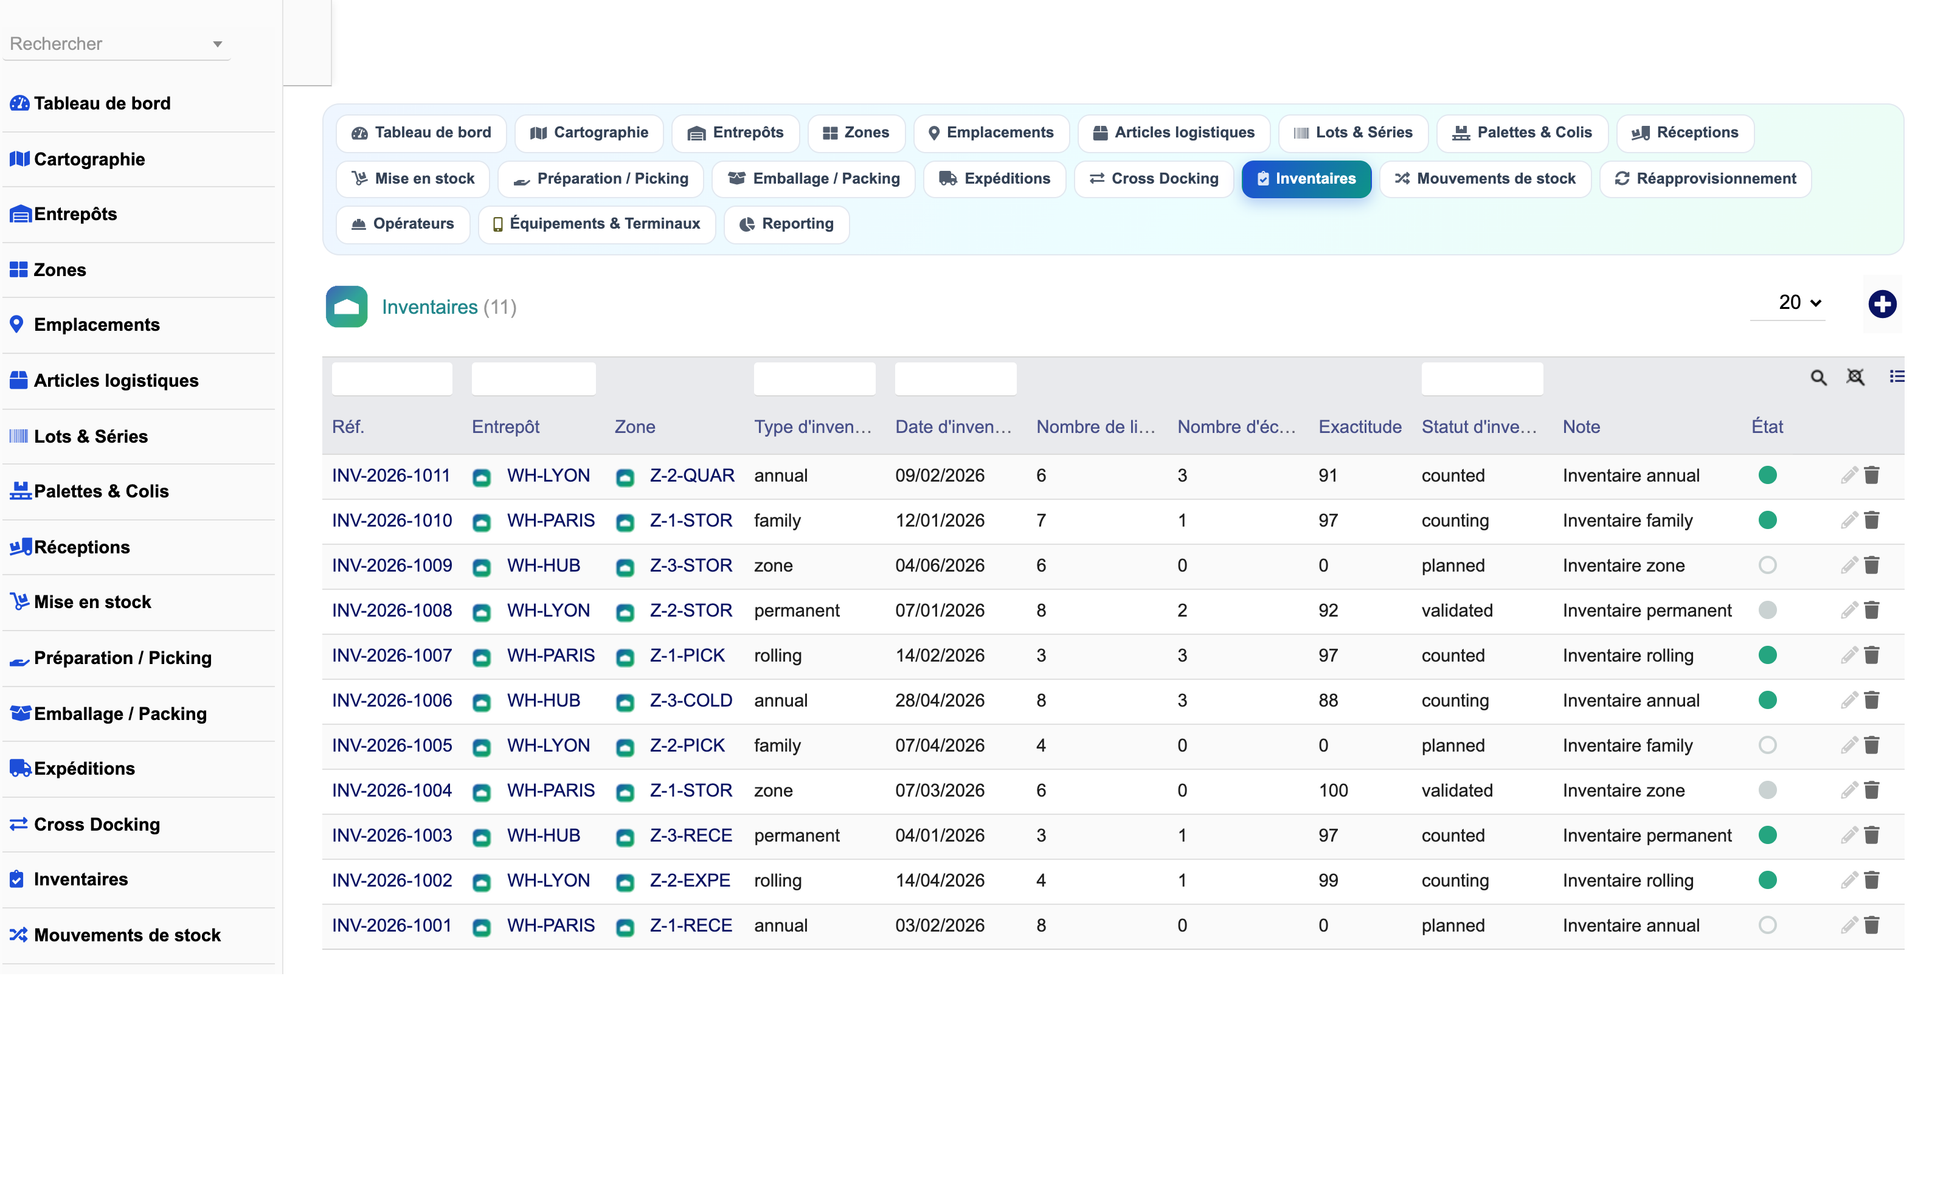Screen dimensions: 1946x1204
Task: Delete inventory INV-2026-1010 with trash icon
Action: pyautogui.click(x=1872, y=520)
